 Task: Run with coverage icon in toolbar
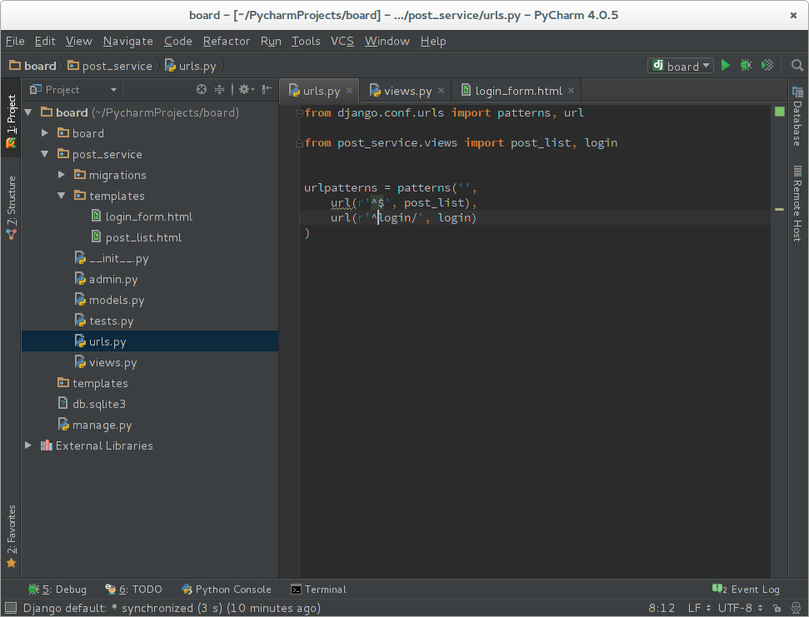[767, 65]
